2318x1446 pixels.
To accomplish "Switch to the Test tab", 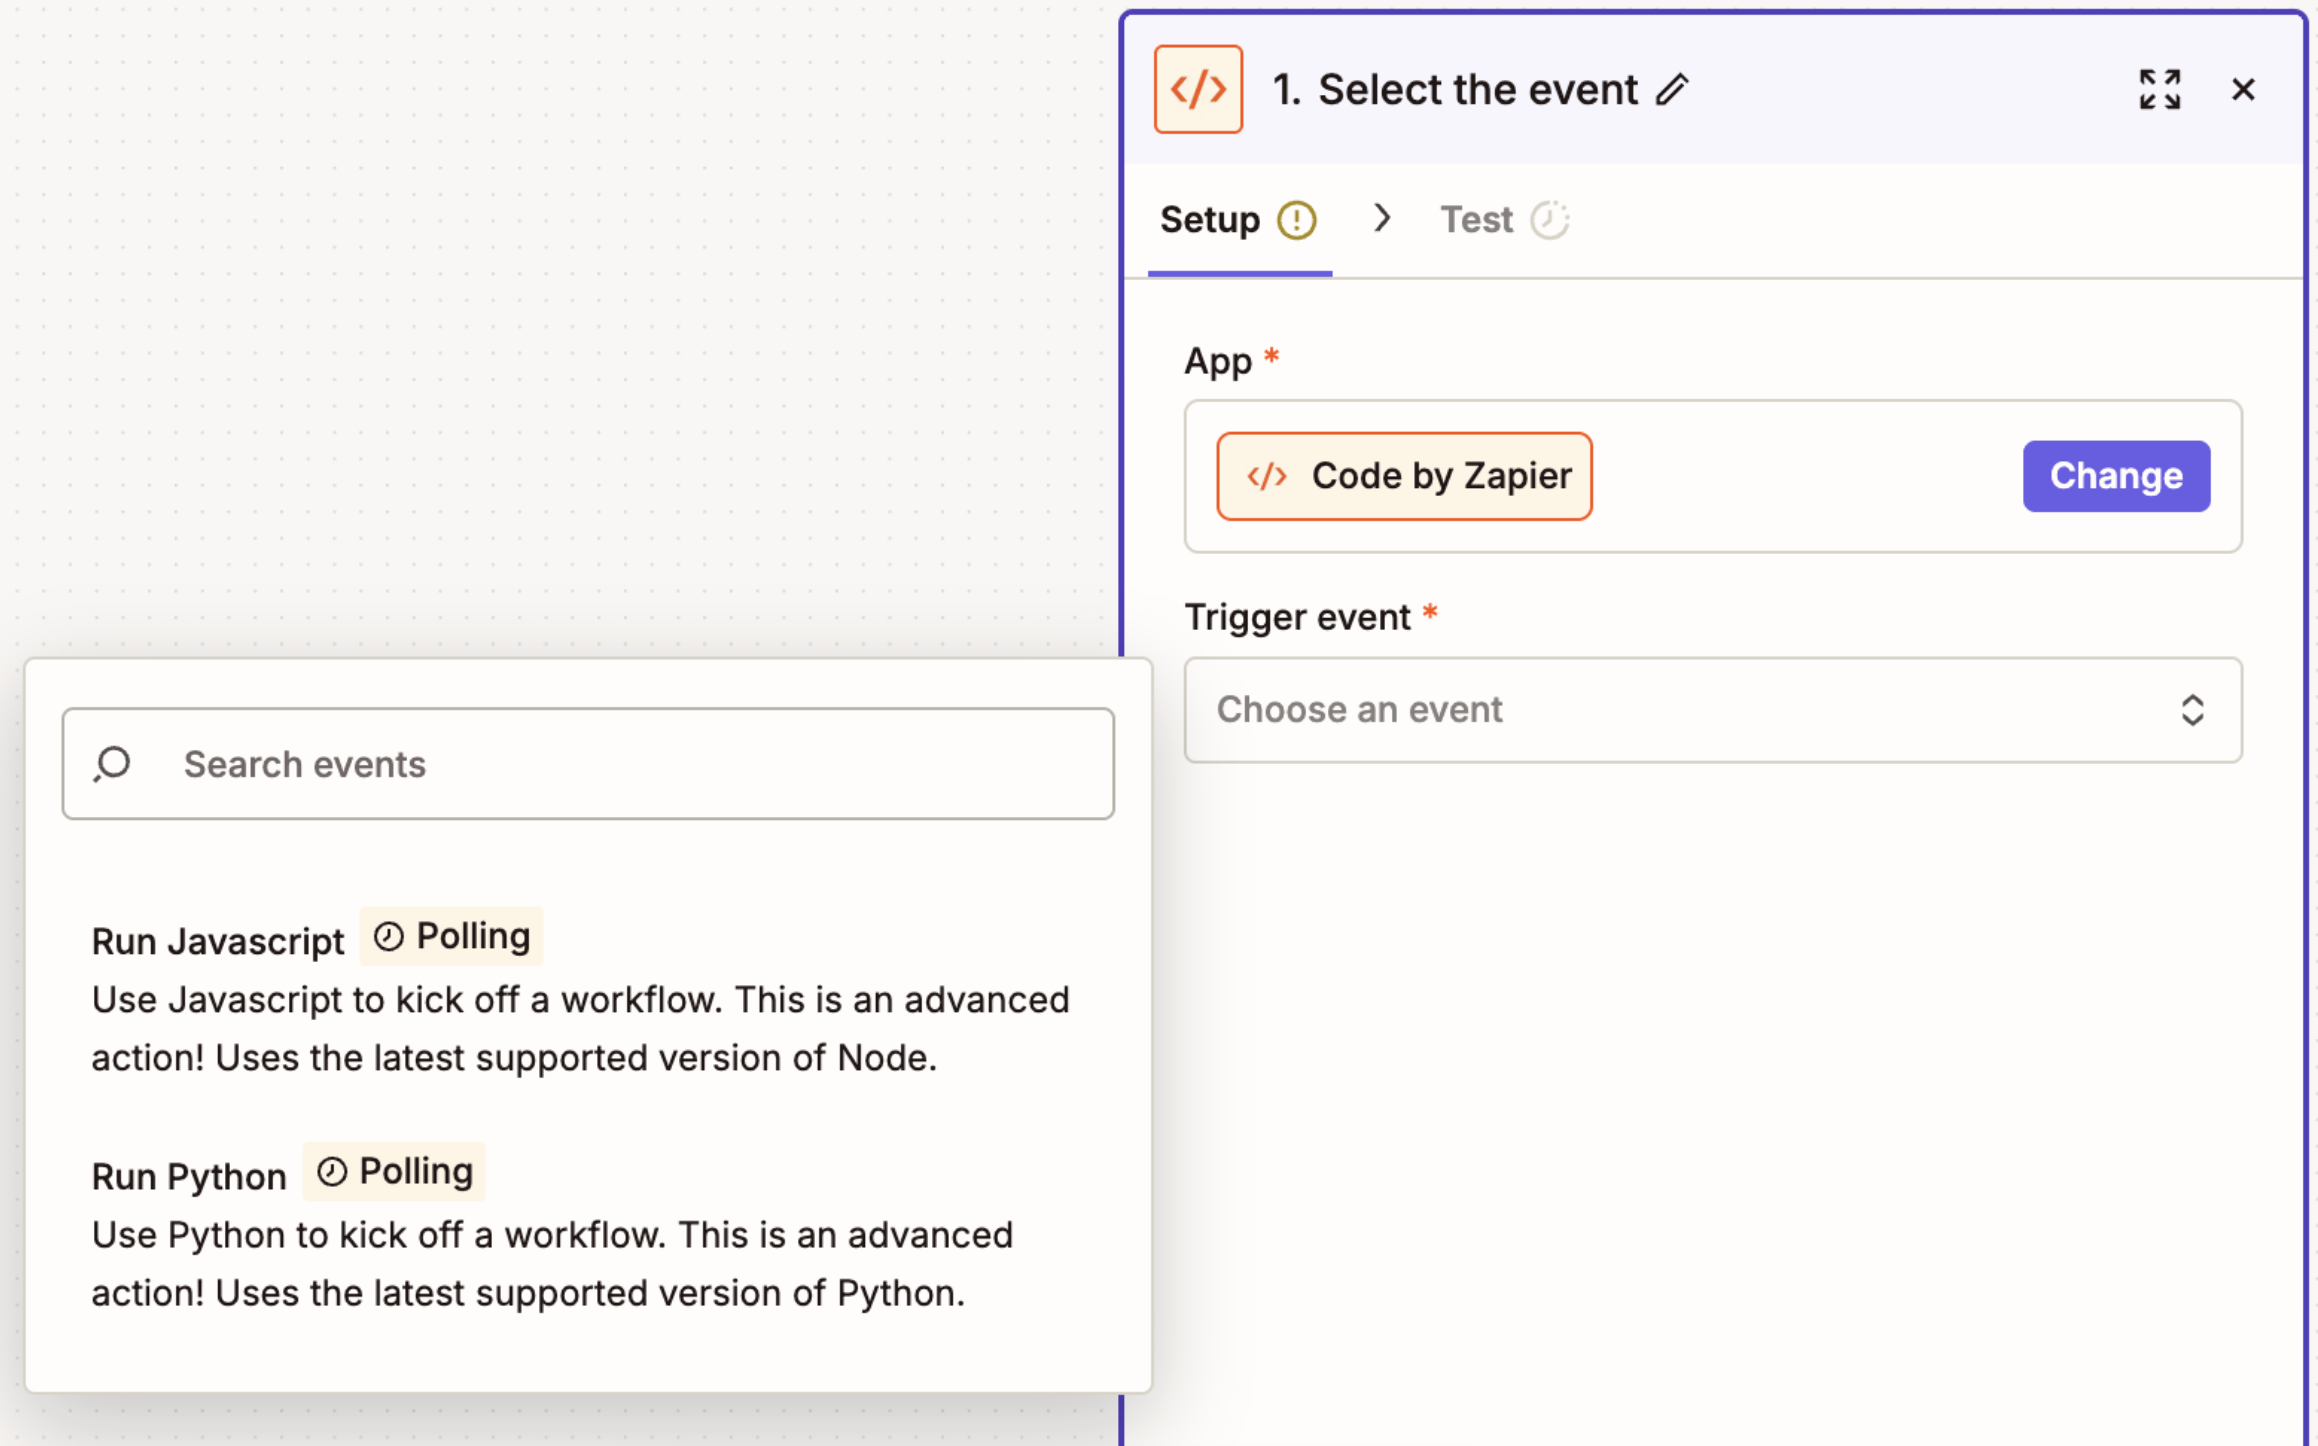I will click(1477, 219).
